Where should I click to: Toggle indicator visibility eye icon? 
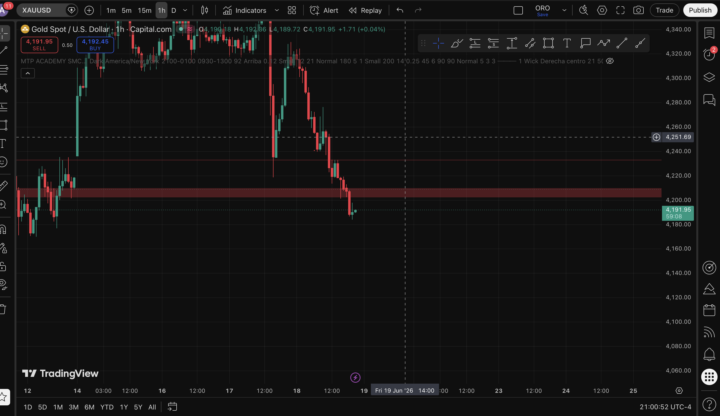tap(610, 61)
